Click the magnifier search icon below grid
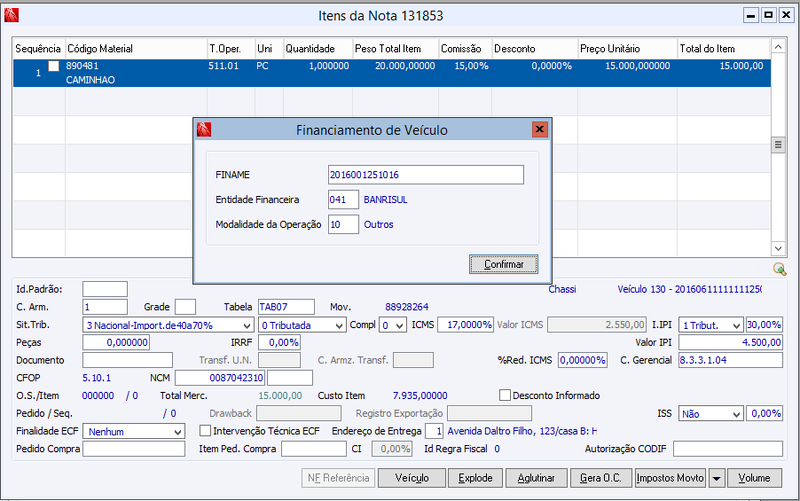This screenshot has height=501, width=800. coord(779,268)
